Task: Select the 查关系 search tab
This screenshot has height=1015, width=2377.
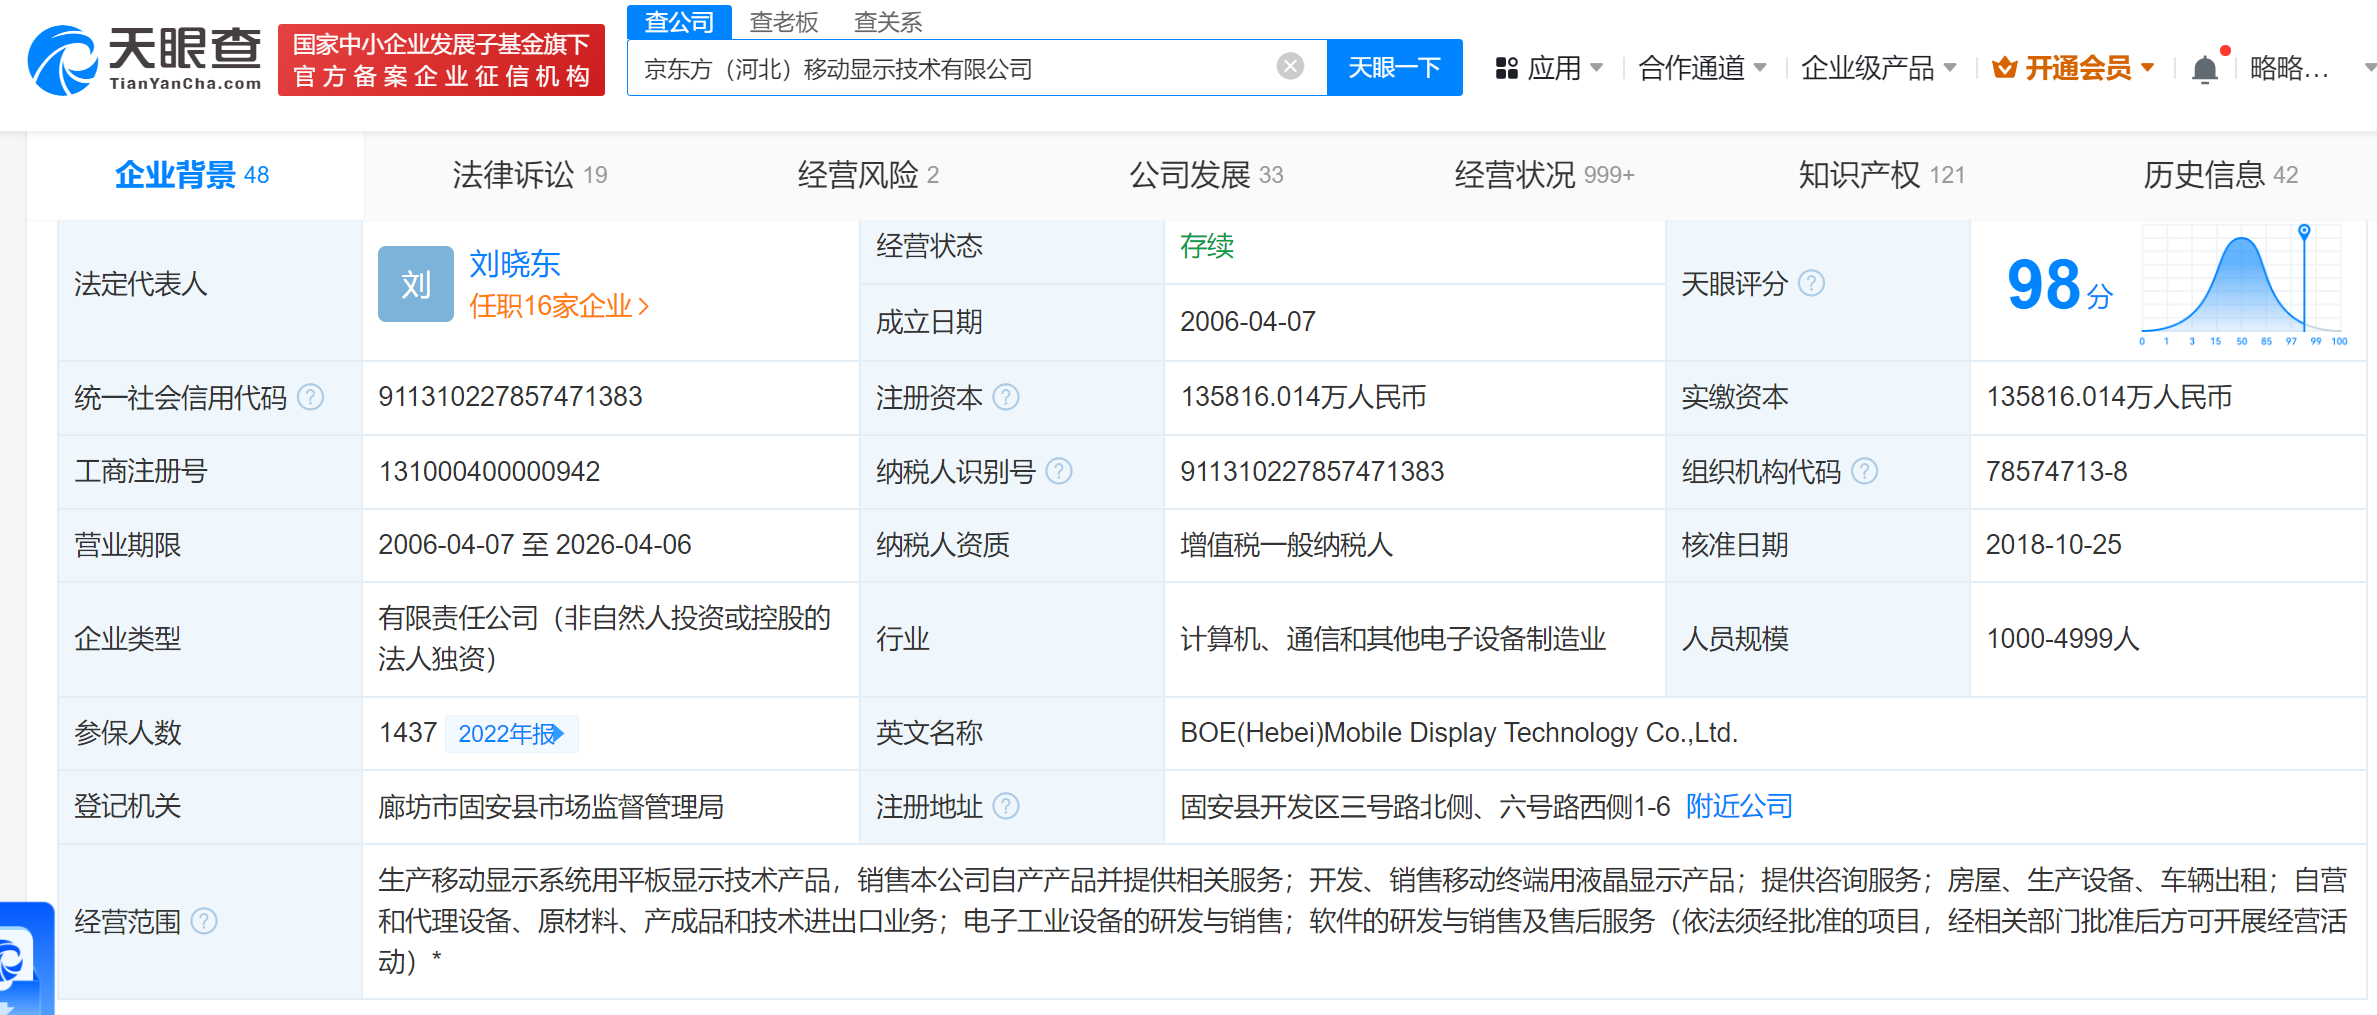Action: point(888,21)
